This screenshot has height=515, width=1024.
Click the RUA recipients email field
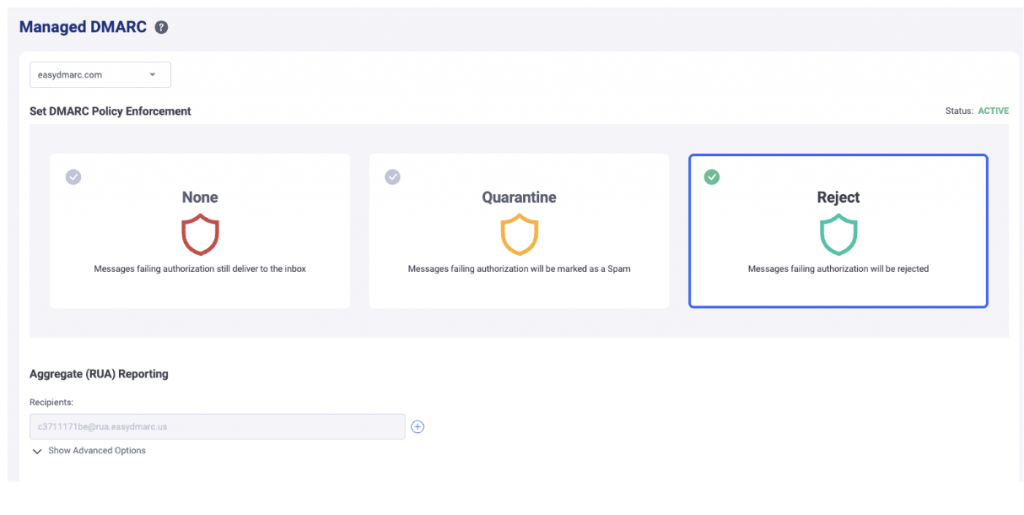coord(217,427)
